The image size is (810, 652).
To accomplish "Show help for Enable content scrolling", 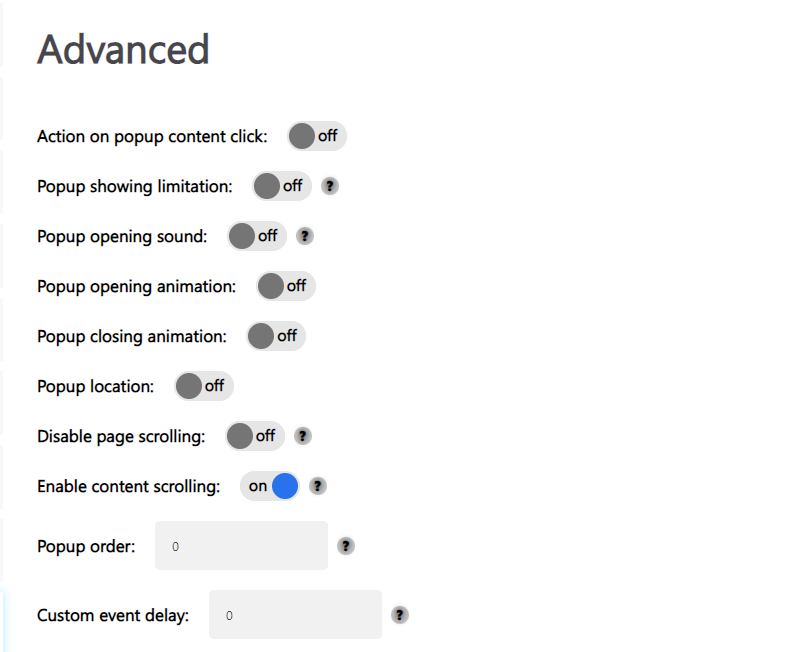I will click(x=317, y=486).
